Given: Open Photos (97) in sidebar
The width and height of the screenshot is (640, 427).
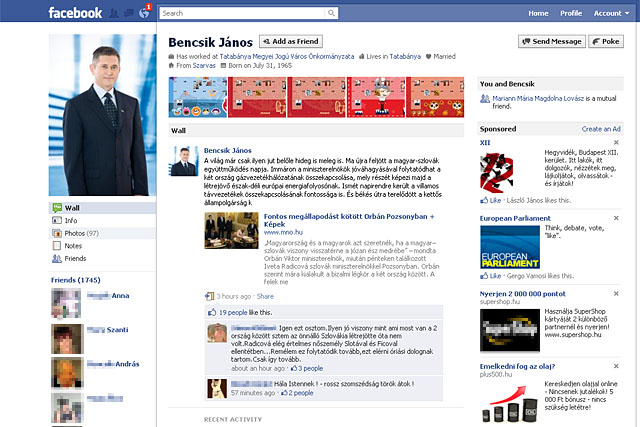Looking at the screenshot, I should pos(102,233).
